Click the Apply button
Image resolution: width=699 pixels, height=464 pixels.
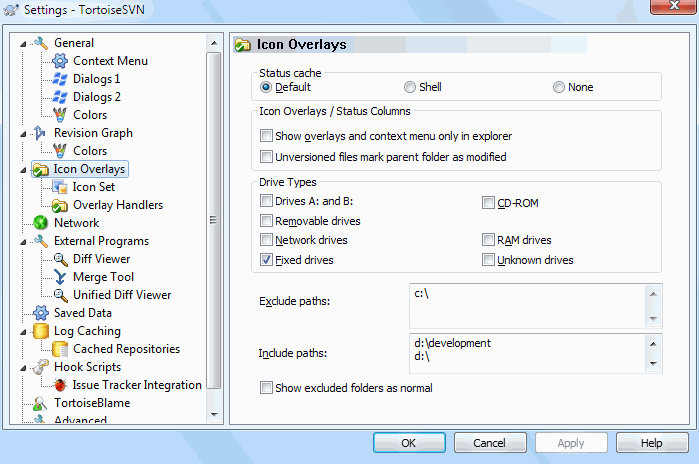pyautogui.click(x=571, y=443)
